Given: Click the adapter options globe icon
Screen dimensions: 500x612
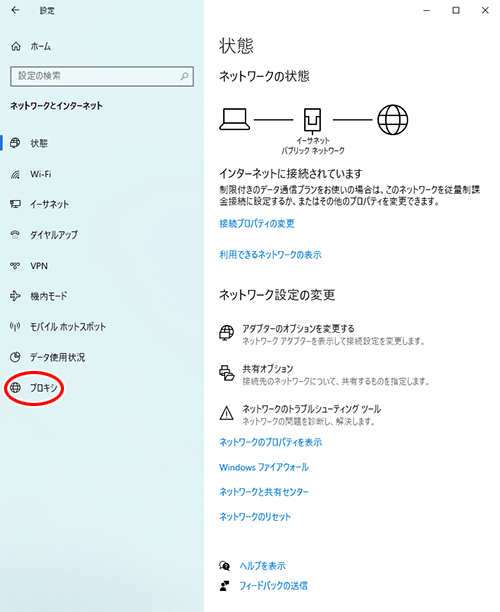Looking at the screenshot, I should 226,333.
